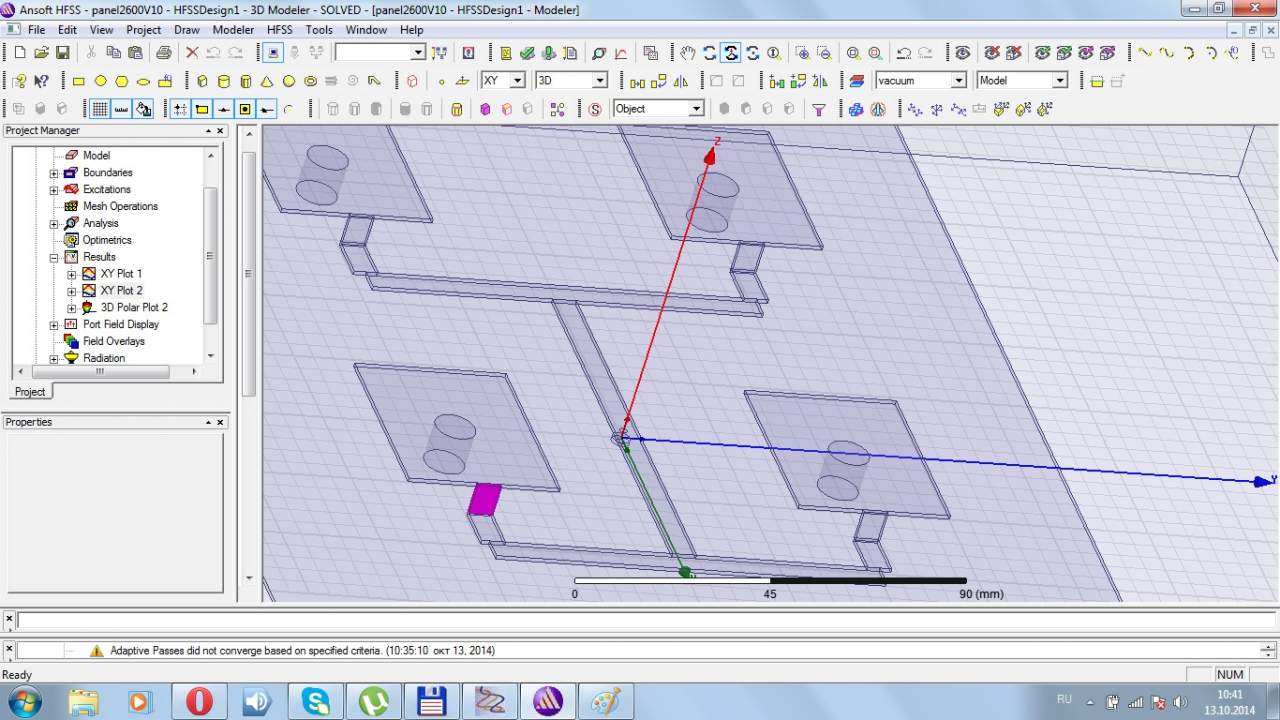Click the Draw rectangle tool

(79, 81)
